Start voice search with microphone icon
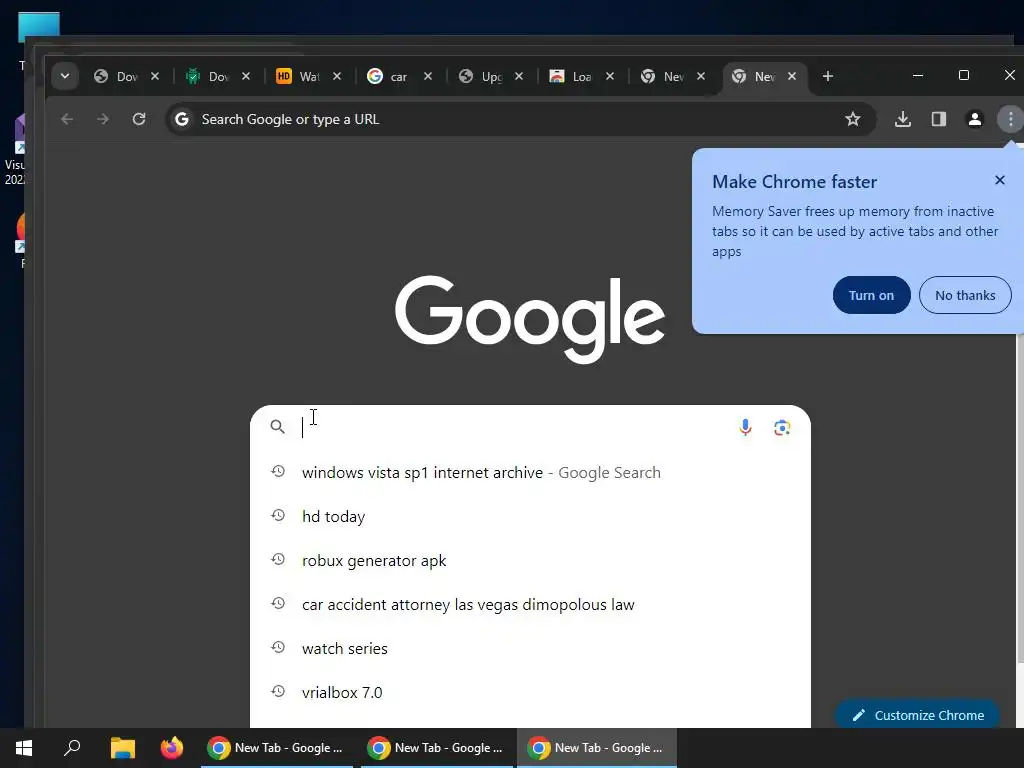 coord(745,427)
